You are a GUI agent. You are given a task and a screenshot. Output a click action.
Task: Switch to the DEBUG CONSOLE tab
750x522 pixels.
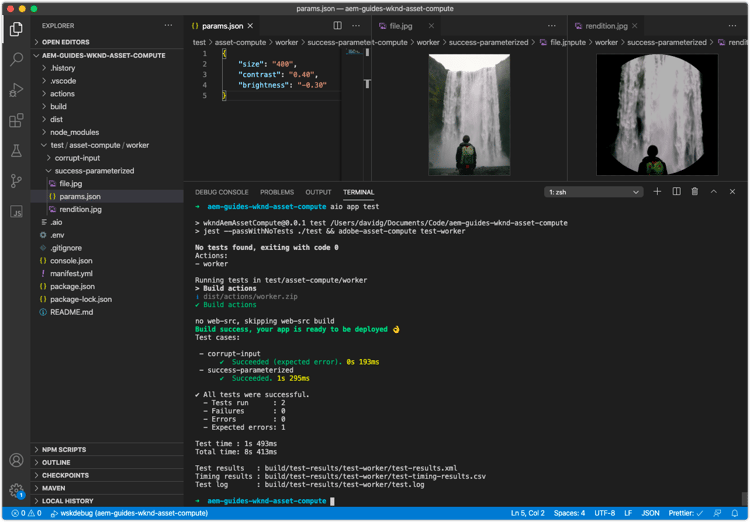[x=221, y=192]
